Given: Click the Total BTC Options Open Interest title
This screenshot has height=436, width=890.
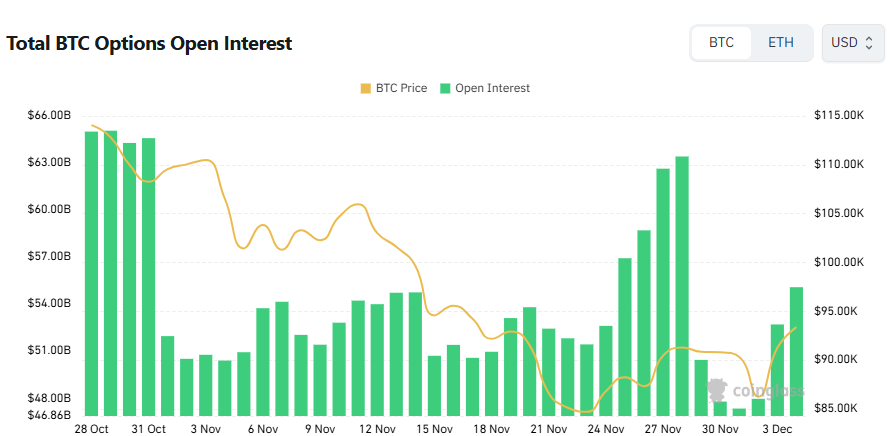Looking at the screenshot, I should [150, 43].
